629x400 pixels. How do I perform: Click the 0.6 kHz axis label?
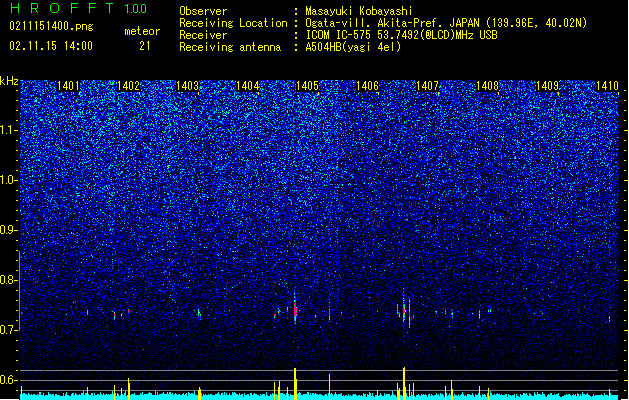(9, 380)
